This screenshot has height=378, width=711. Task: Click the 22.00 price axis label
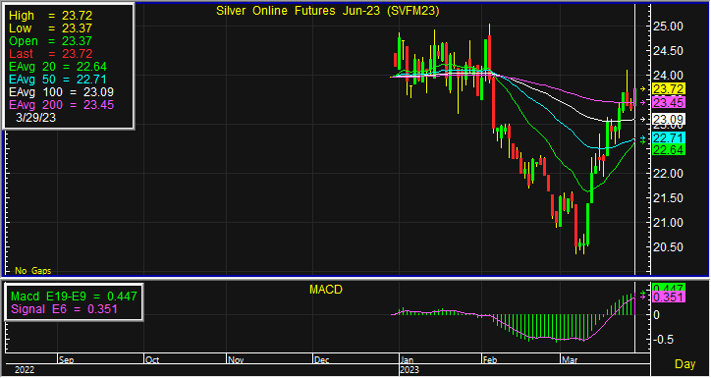[x=667, y=174]
